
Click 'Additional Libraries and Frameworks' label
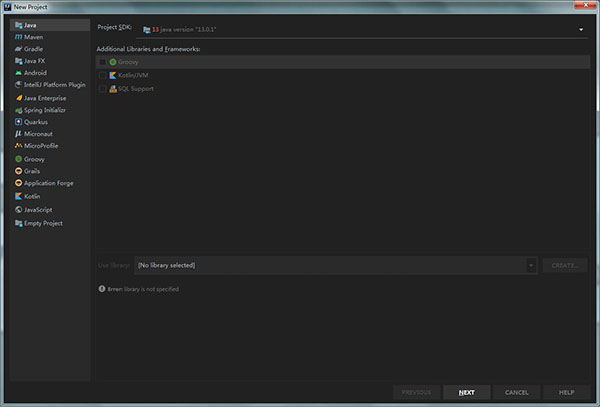148,49
